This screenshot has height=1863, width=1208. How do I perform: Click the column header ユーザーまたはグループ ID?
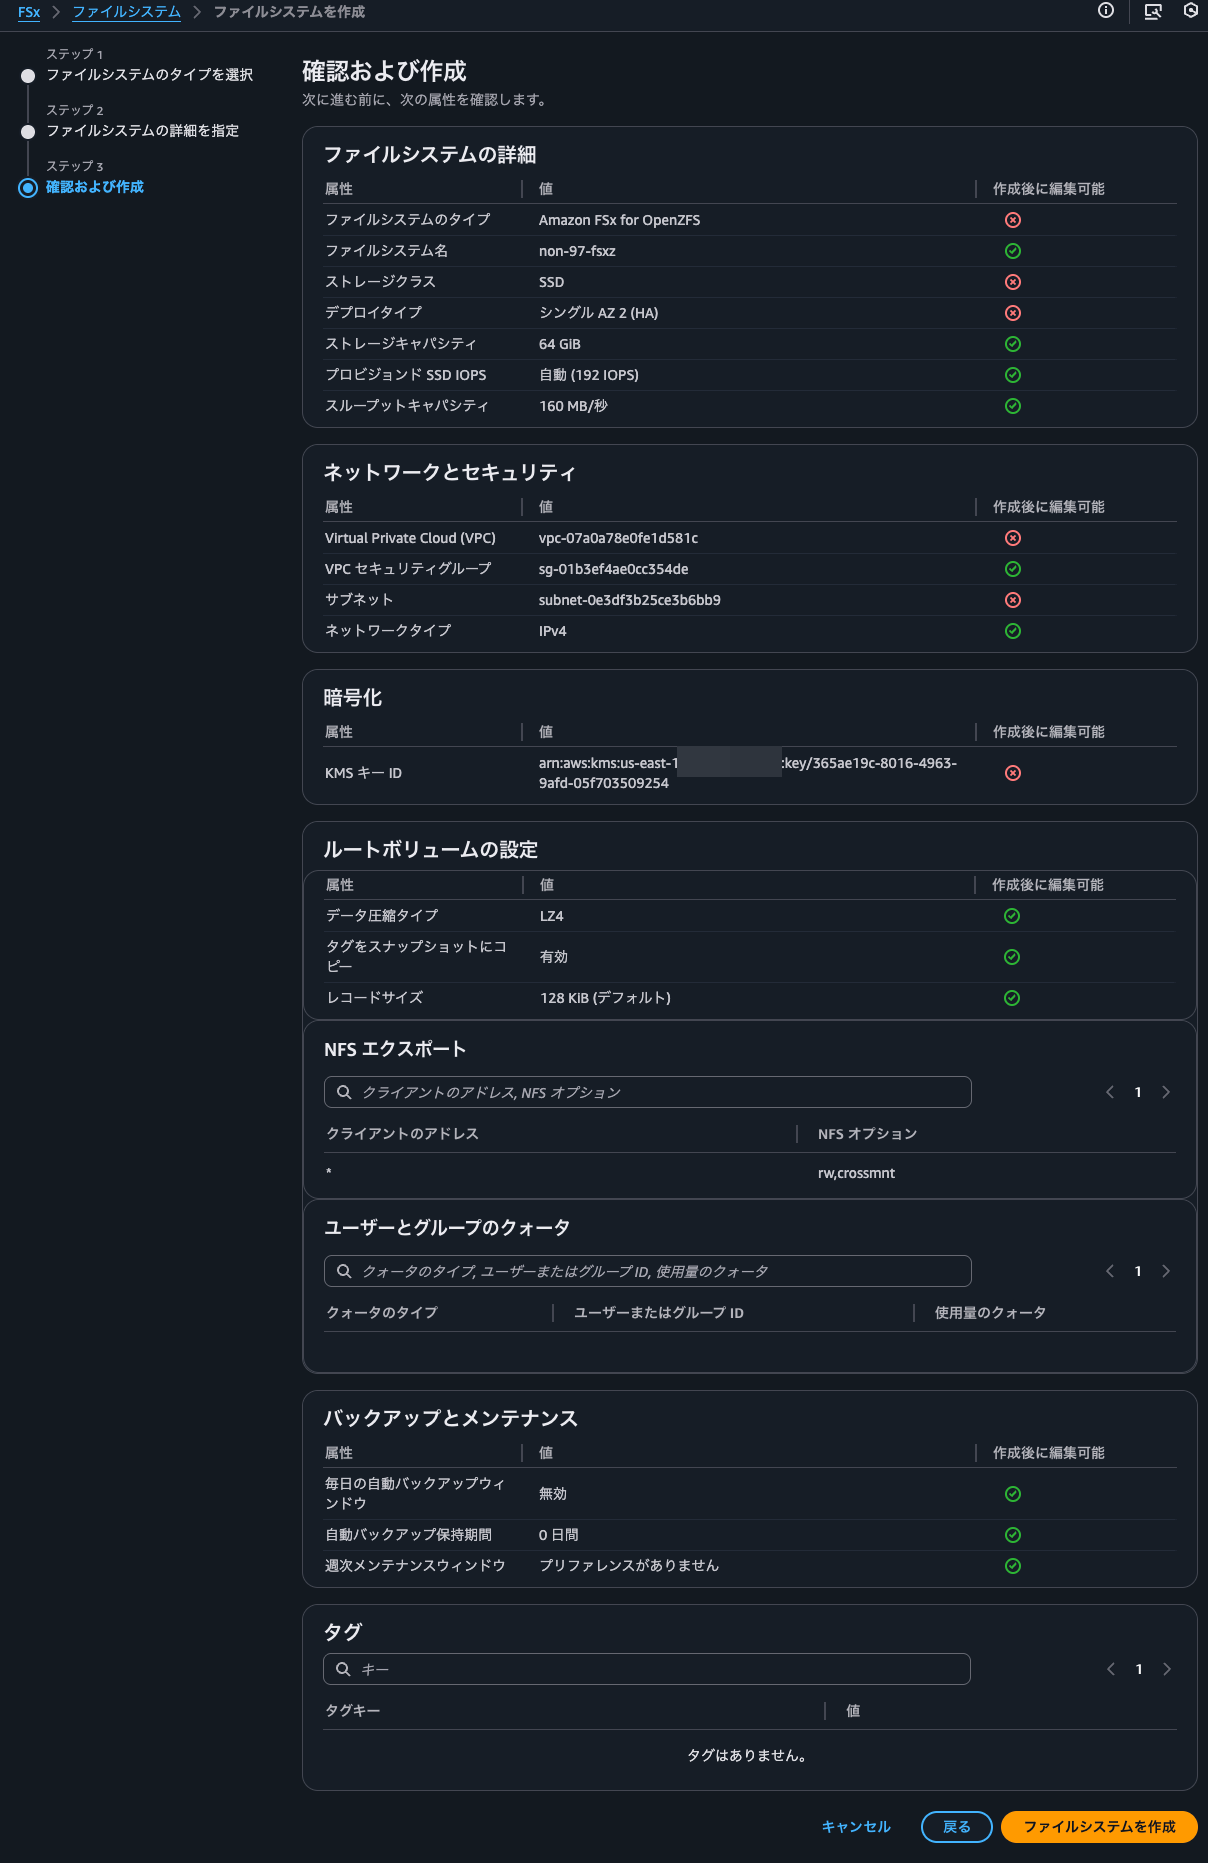(659, 1312)
